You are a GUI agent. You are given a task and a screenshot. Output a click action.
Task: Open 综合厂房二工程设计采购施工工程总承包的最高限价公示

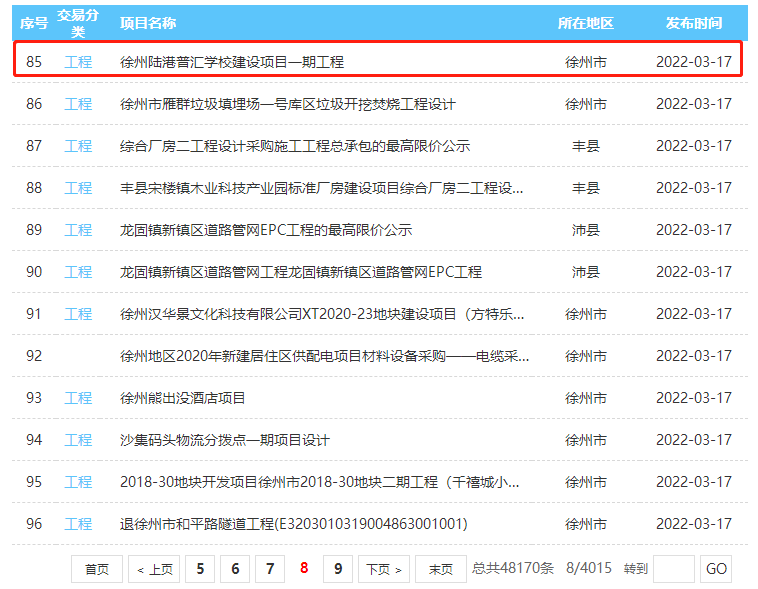pyautogui.click(x=295, y=146)
